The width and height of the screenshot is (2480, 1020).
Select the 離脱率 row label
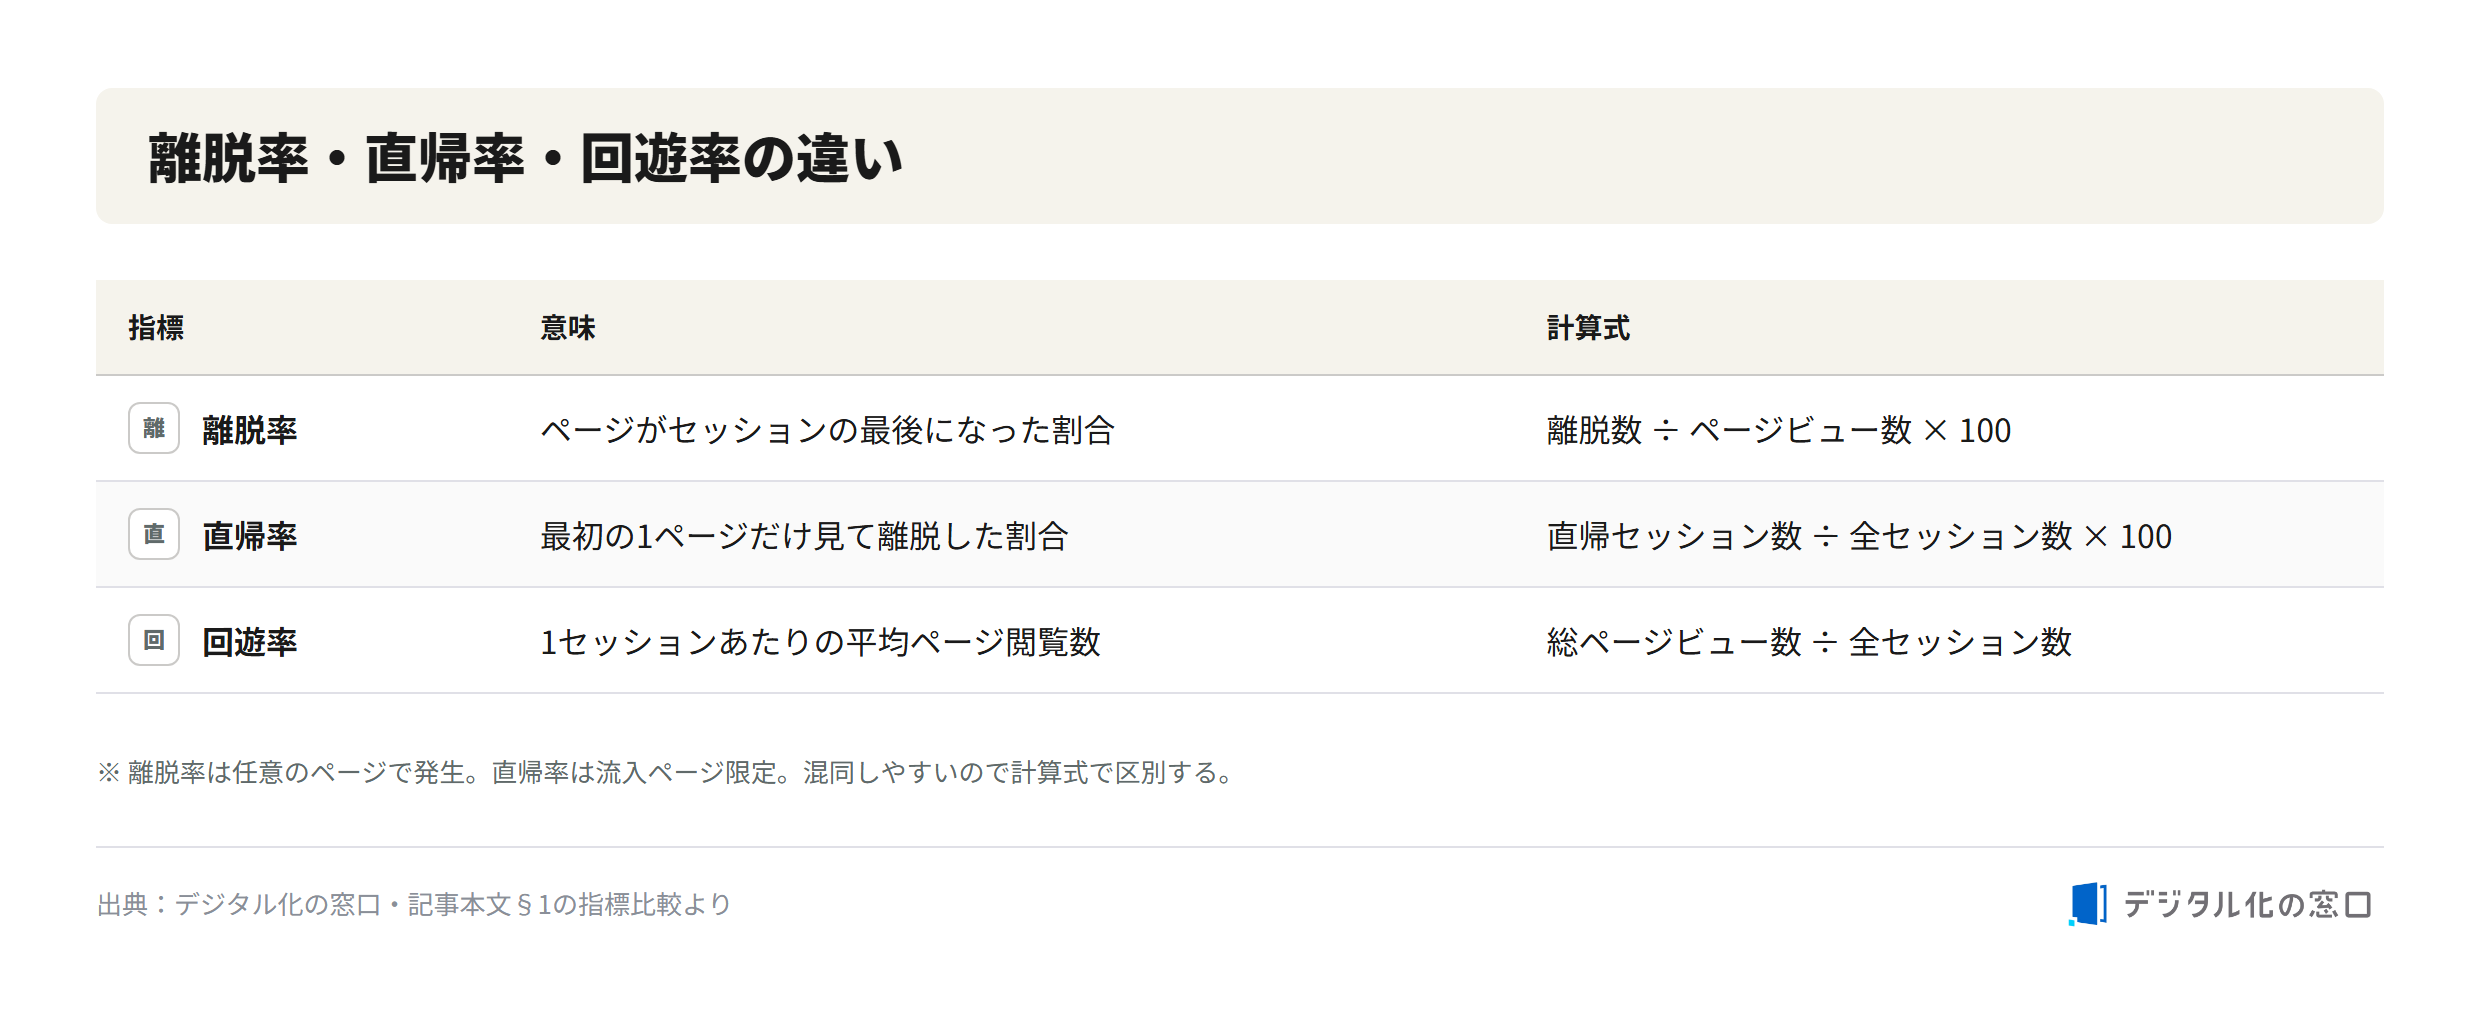[250, 430]
